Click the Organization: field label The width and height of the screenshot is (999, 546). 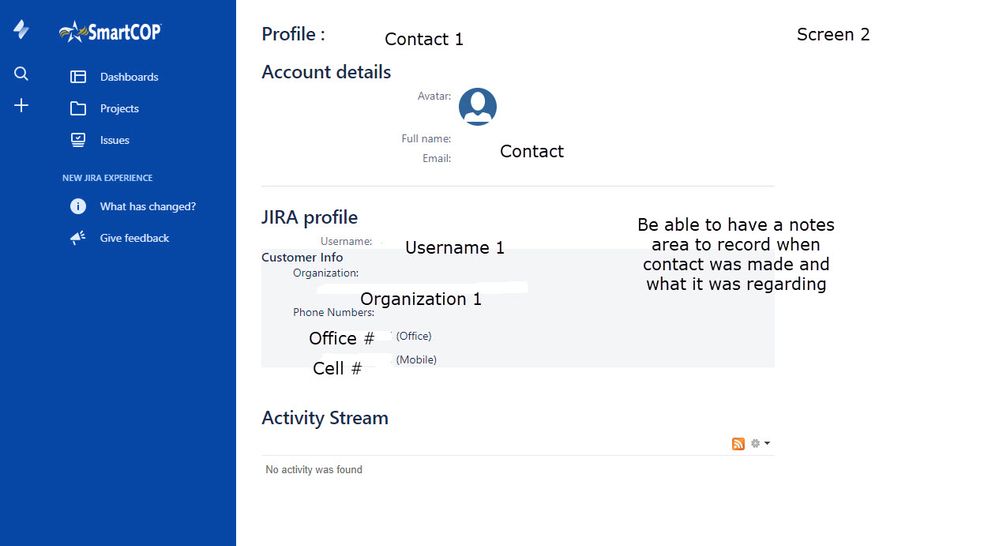tap(326, 273)
